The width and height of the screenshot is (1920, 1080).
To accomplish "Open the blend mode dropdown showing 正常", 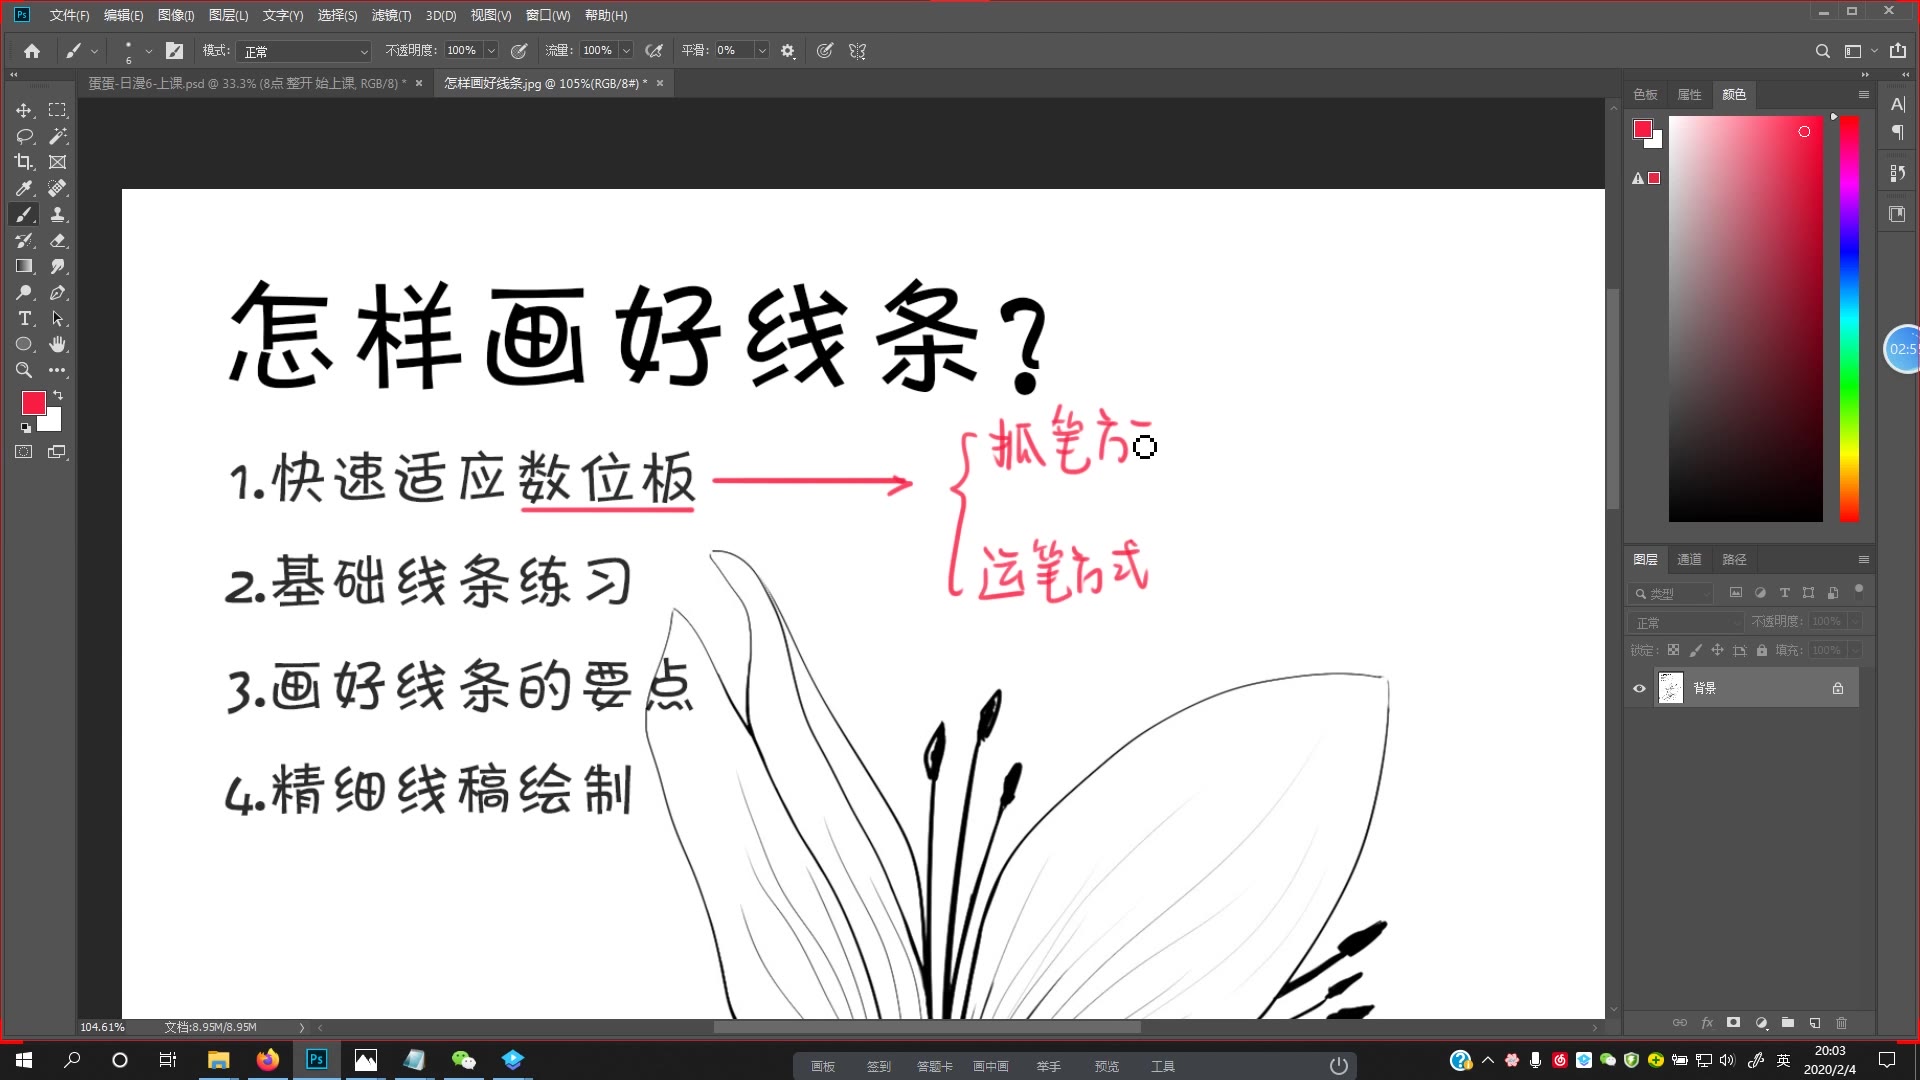I will (305, 50).
